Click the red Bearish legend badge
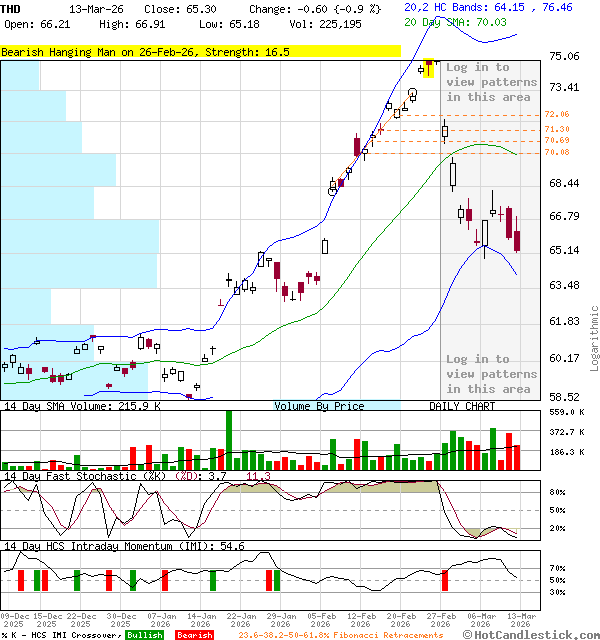This screenshot has width=600, height=640. click(x=194, y=635)
